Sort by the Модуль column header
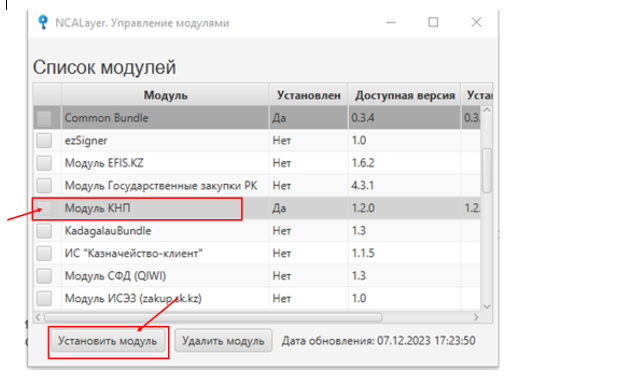621x378 pixels. (x=165, y=95)
